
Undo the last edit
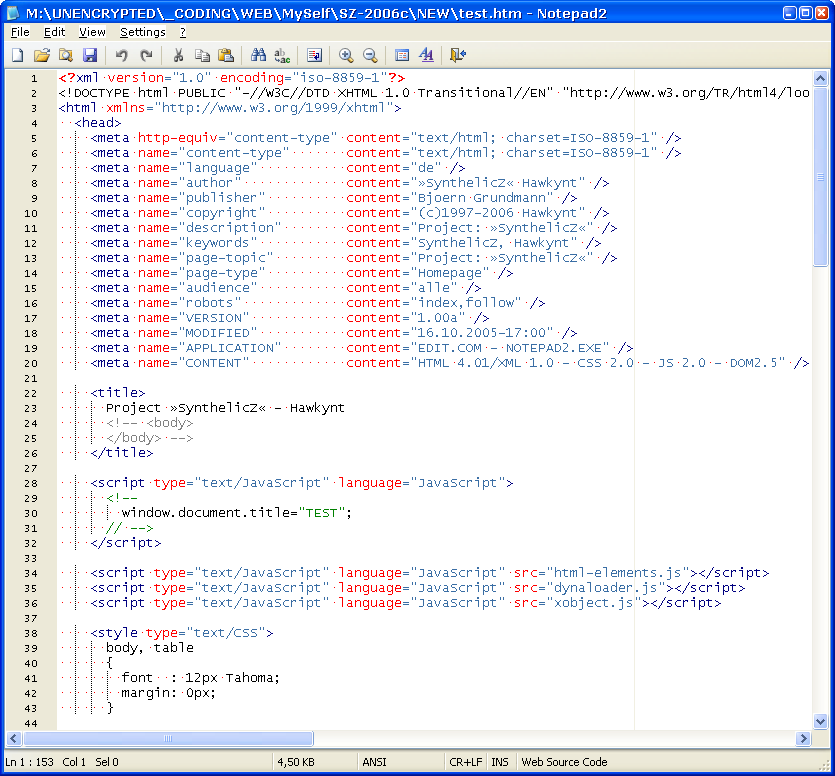tap(121, 55)
